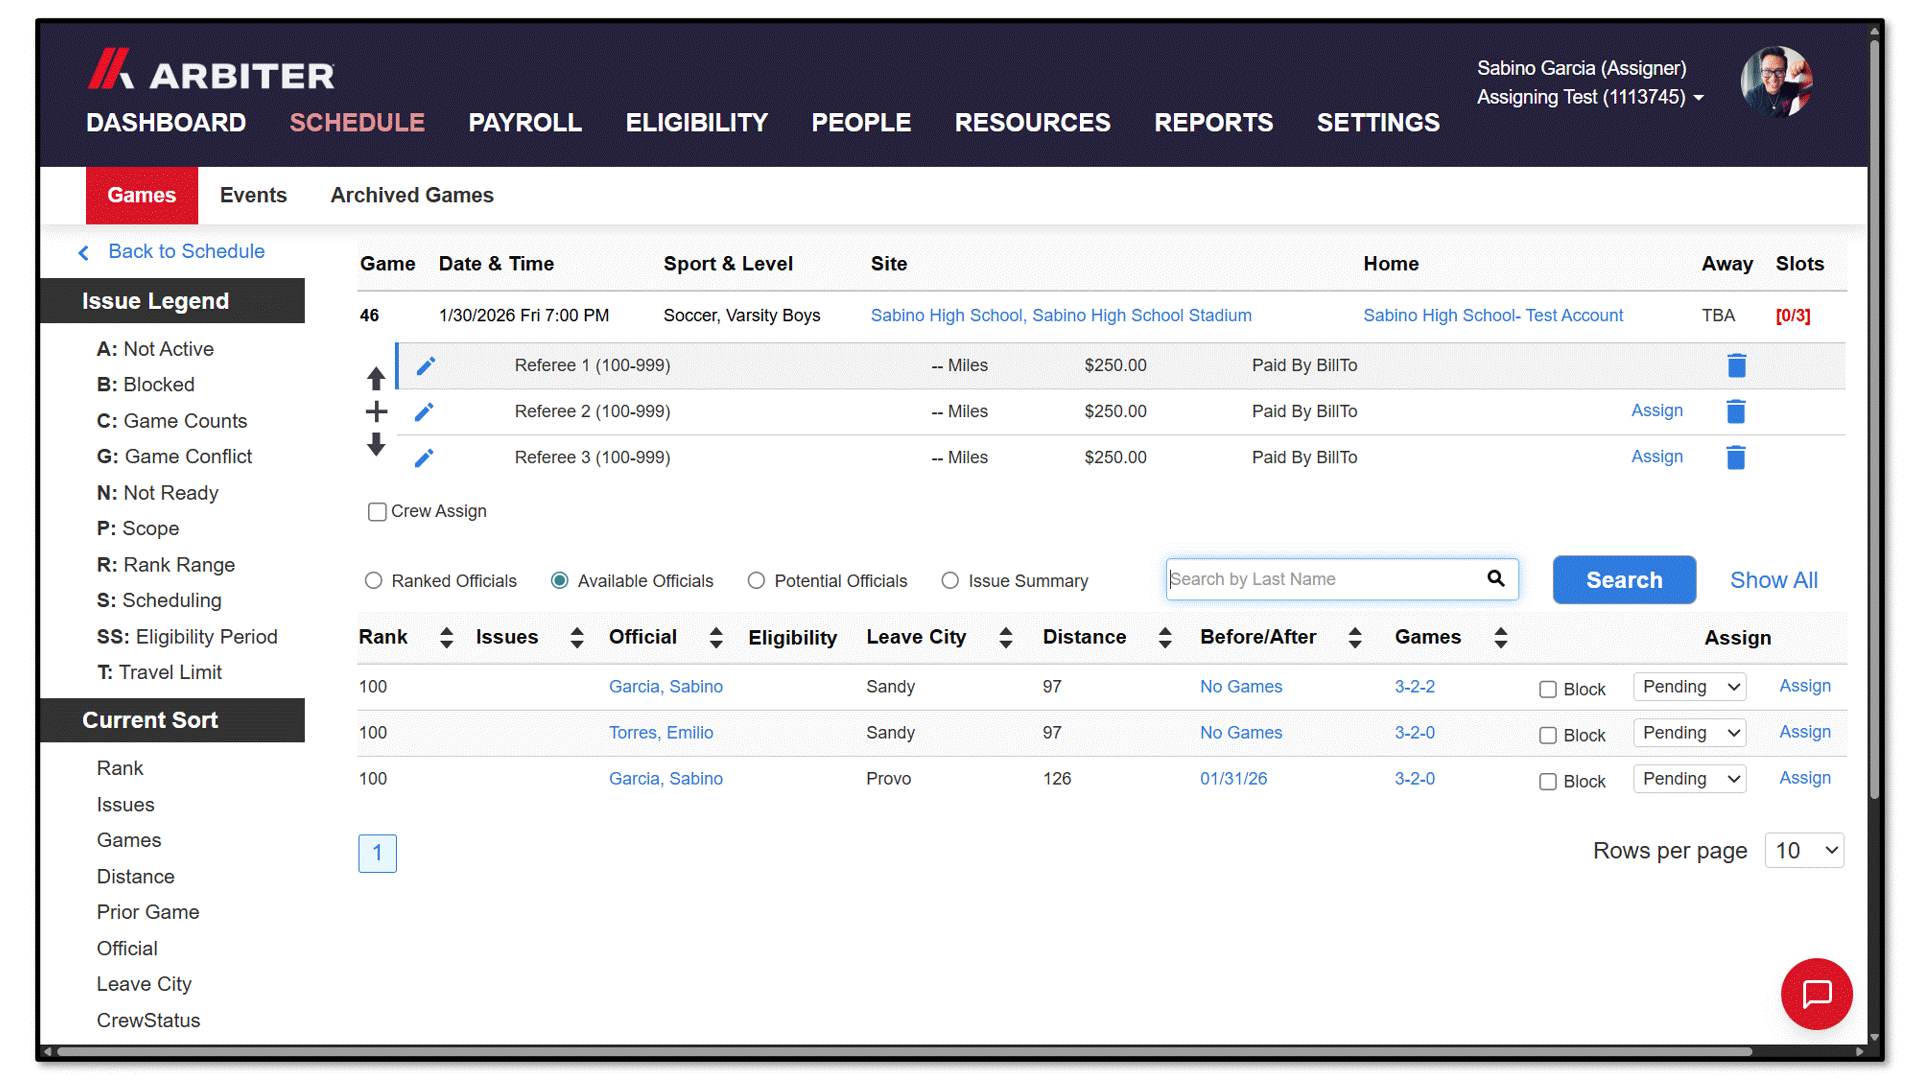Add a slot using the plus icon

[x=376, y=411]
